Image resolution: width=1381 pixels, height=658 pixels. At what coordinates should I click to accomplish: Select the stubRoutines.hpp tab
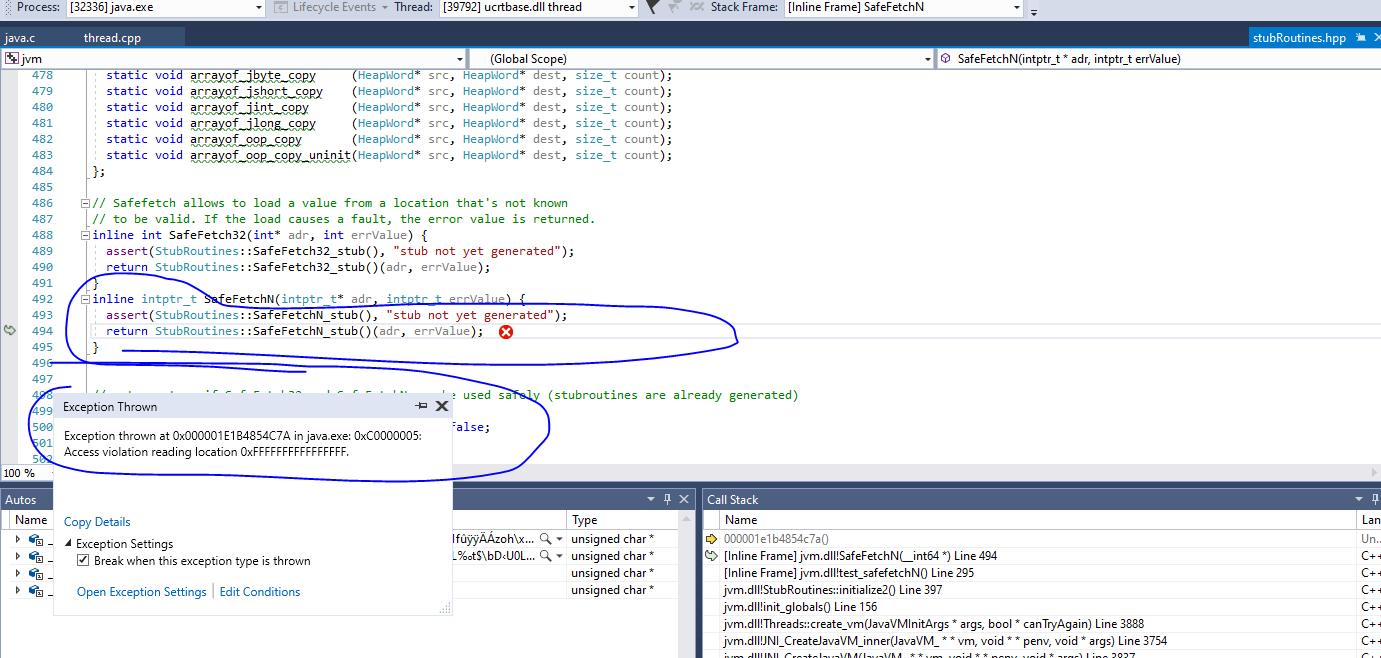coord(1299,38)
